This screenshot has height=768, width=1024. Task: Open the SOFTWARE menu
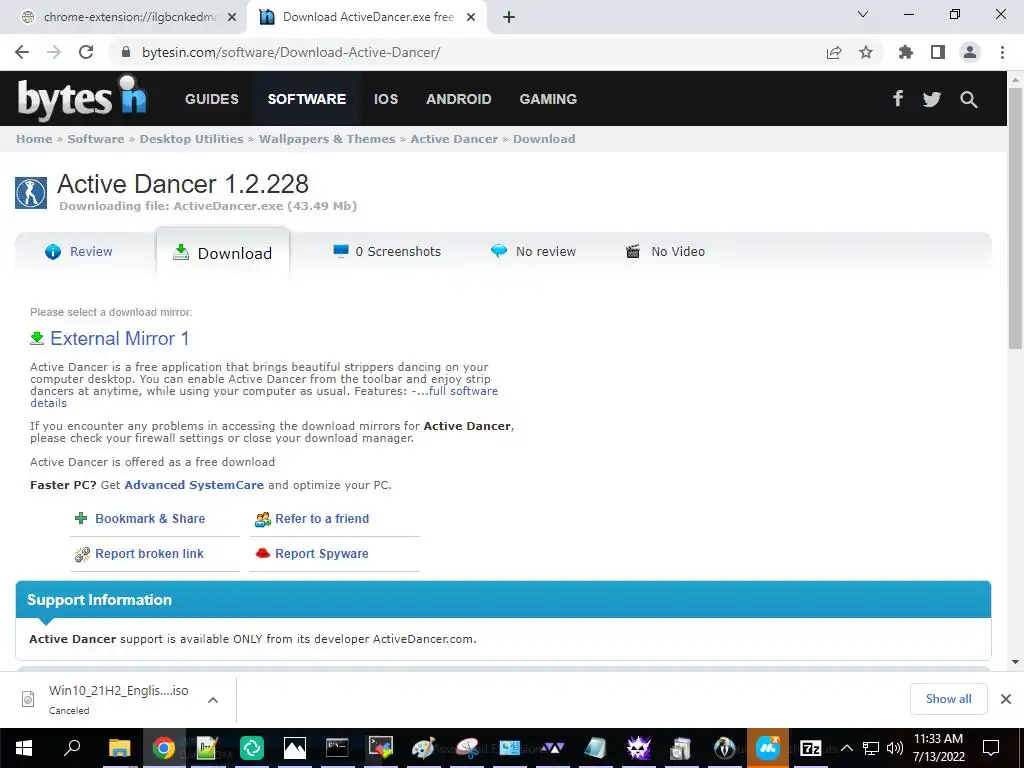tap(307, 99)
